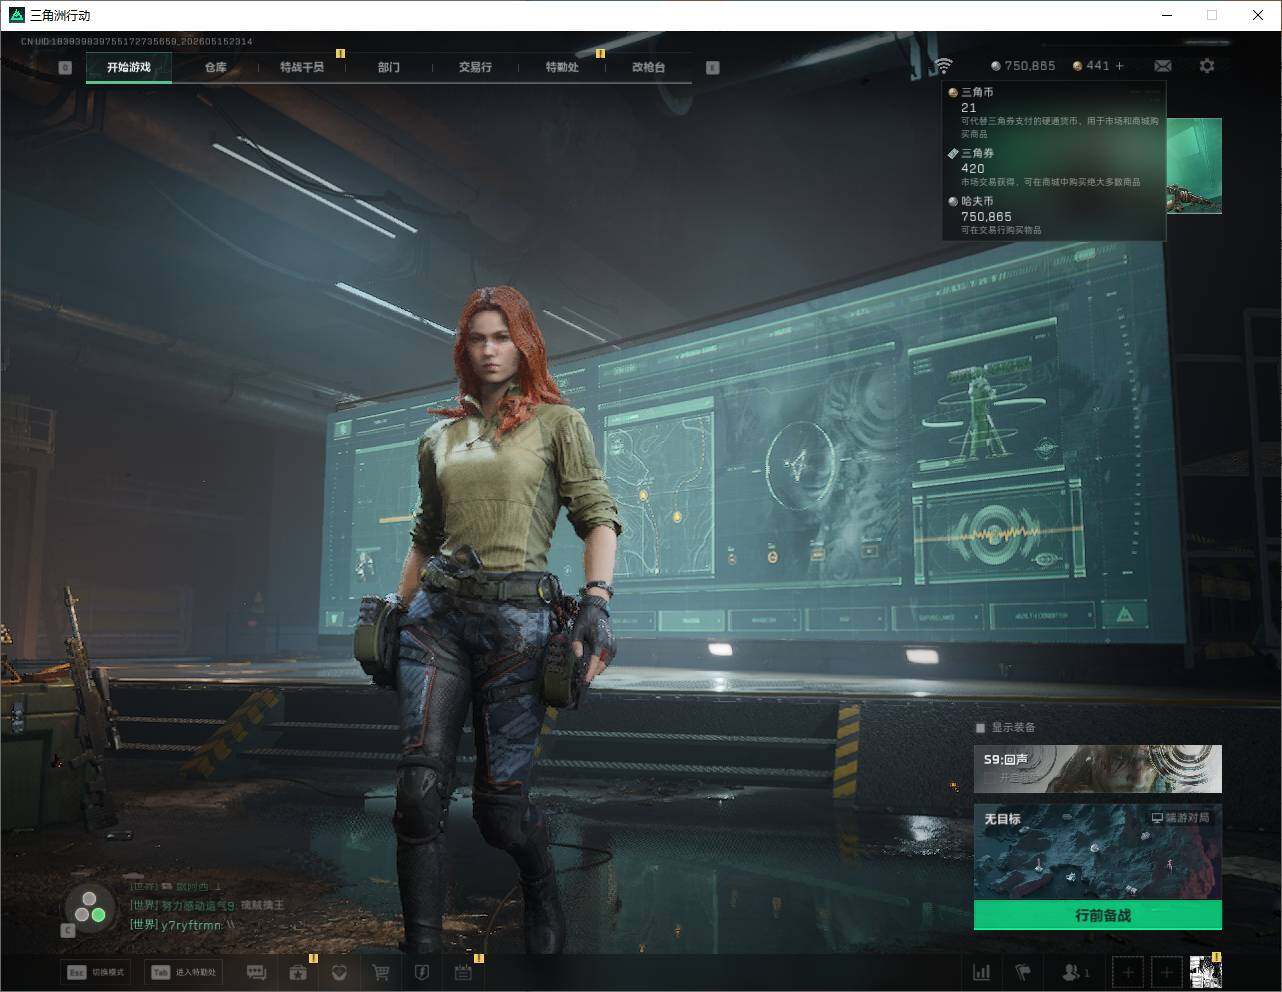Select the 无目标 map card
The height and width of the screenshot is (992, 1282).
(x=1098, y=852)
